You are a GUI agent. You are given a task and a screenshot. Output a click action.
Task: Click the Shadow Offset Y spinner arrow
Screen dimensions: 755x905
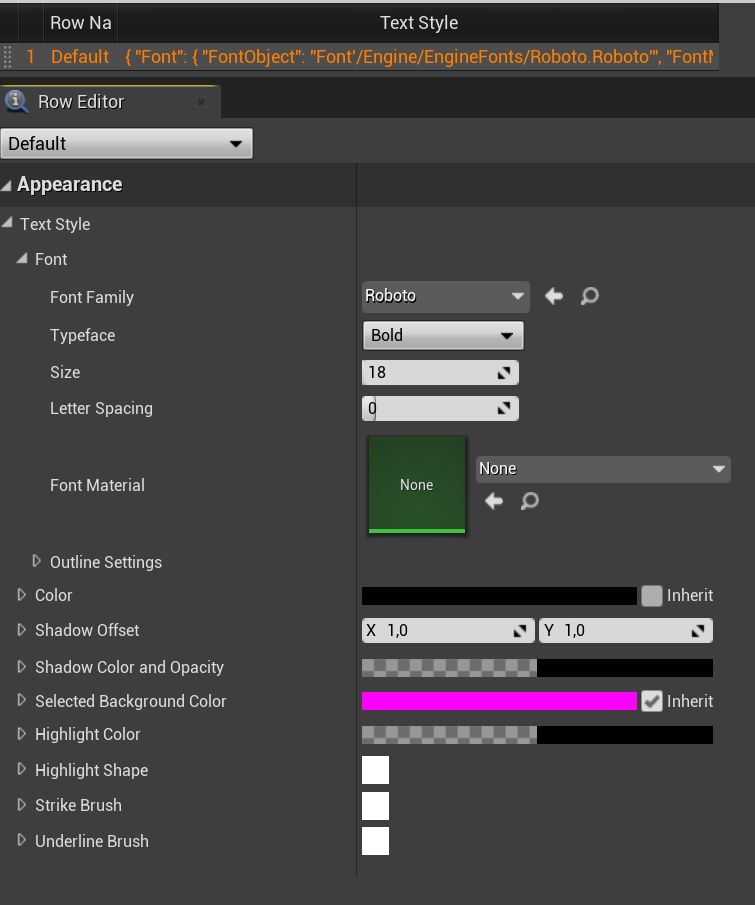pyautogui.click(x=698, y=631)
